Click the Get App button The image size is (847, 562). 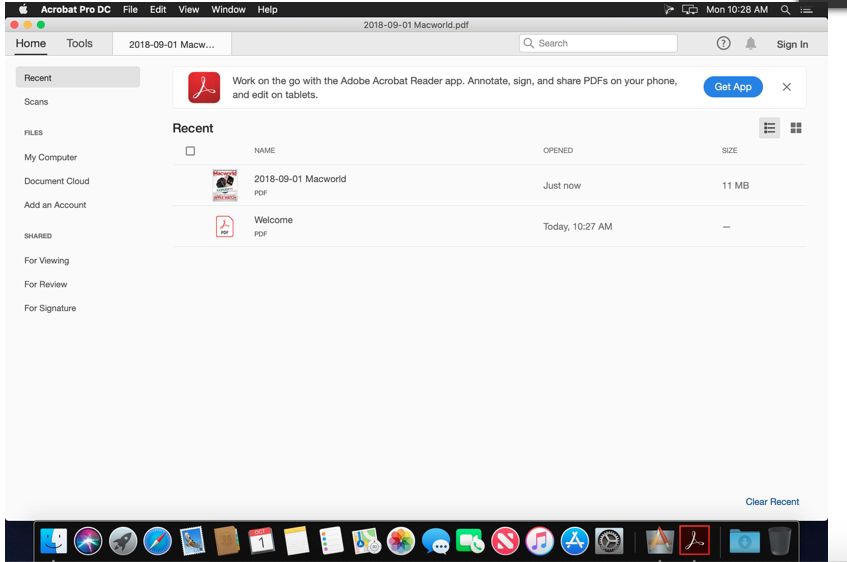coord(733,86)
